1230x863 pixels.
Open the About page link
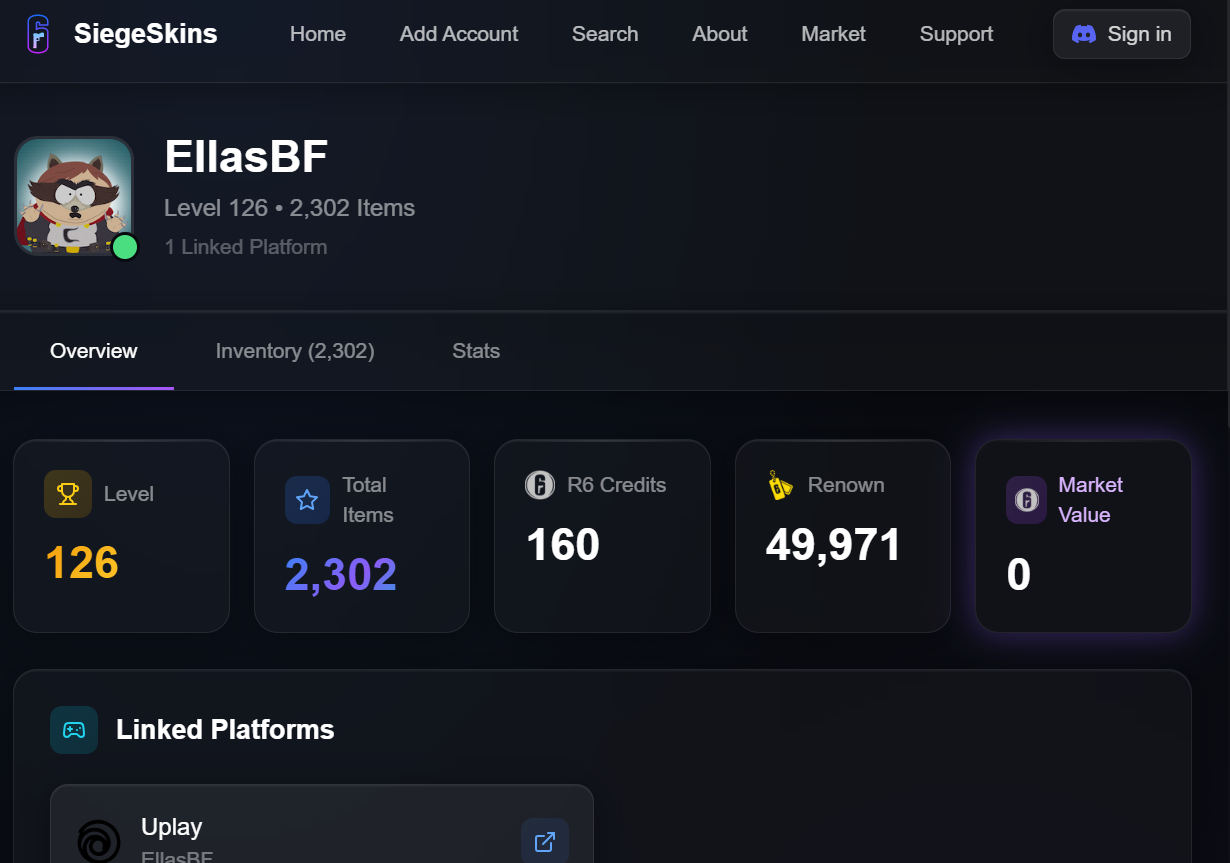[720, 34]
